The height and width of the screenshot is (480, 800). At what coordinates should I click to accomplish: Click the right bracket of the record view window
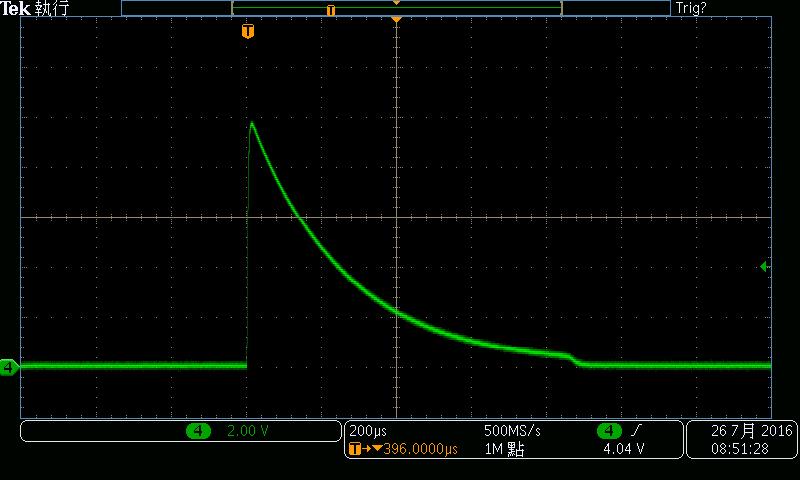click(x=562, y=8)
